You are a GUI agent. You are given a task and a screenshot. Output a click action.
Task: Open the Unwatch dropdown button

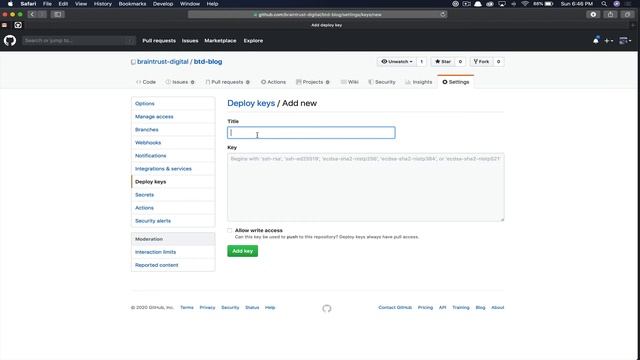(x=397, y=62)
